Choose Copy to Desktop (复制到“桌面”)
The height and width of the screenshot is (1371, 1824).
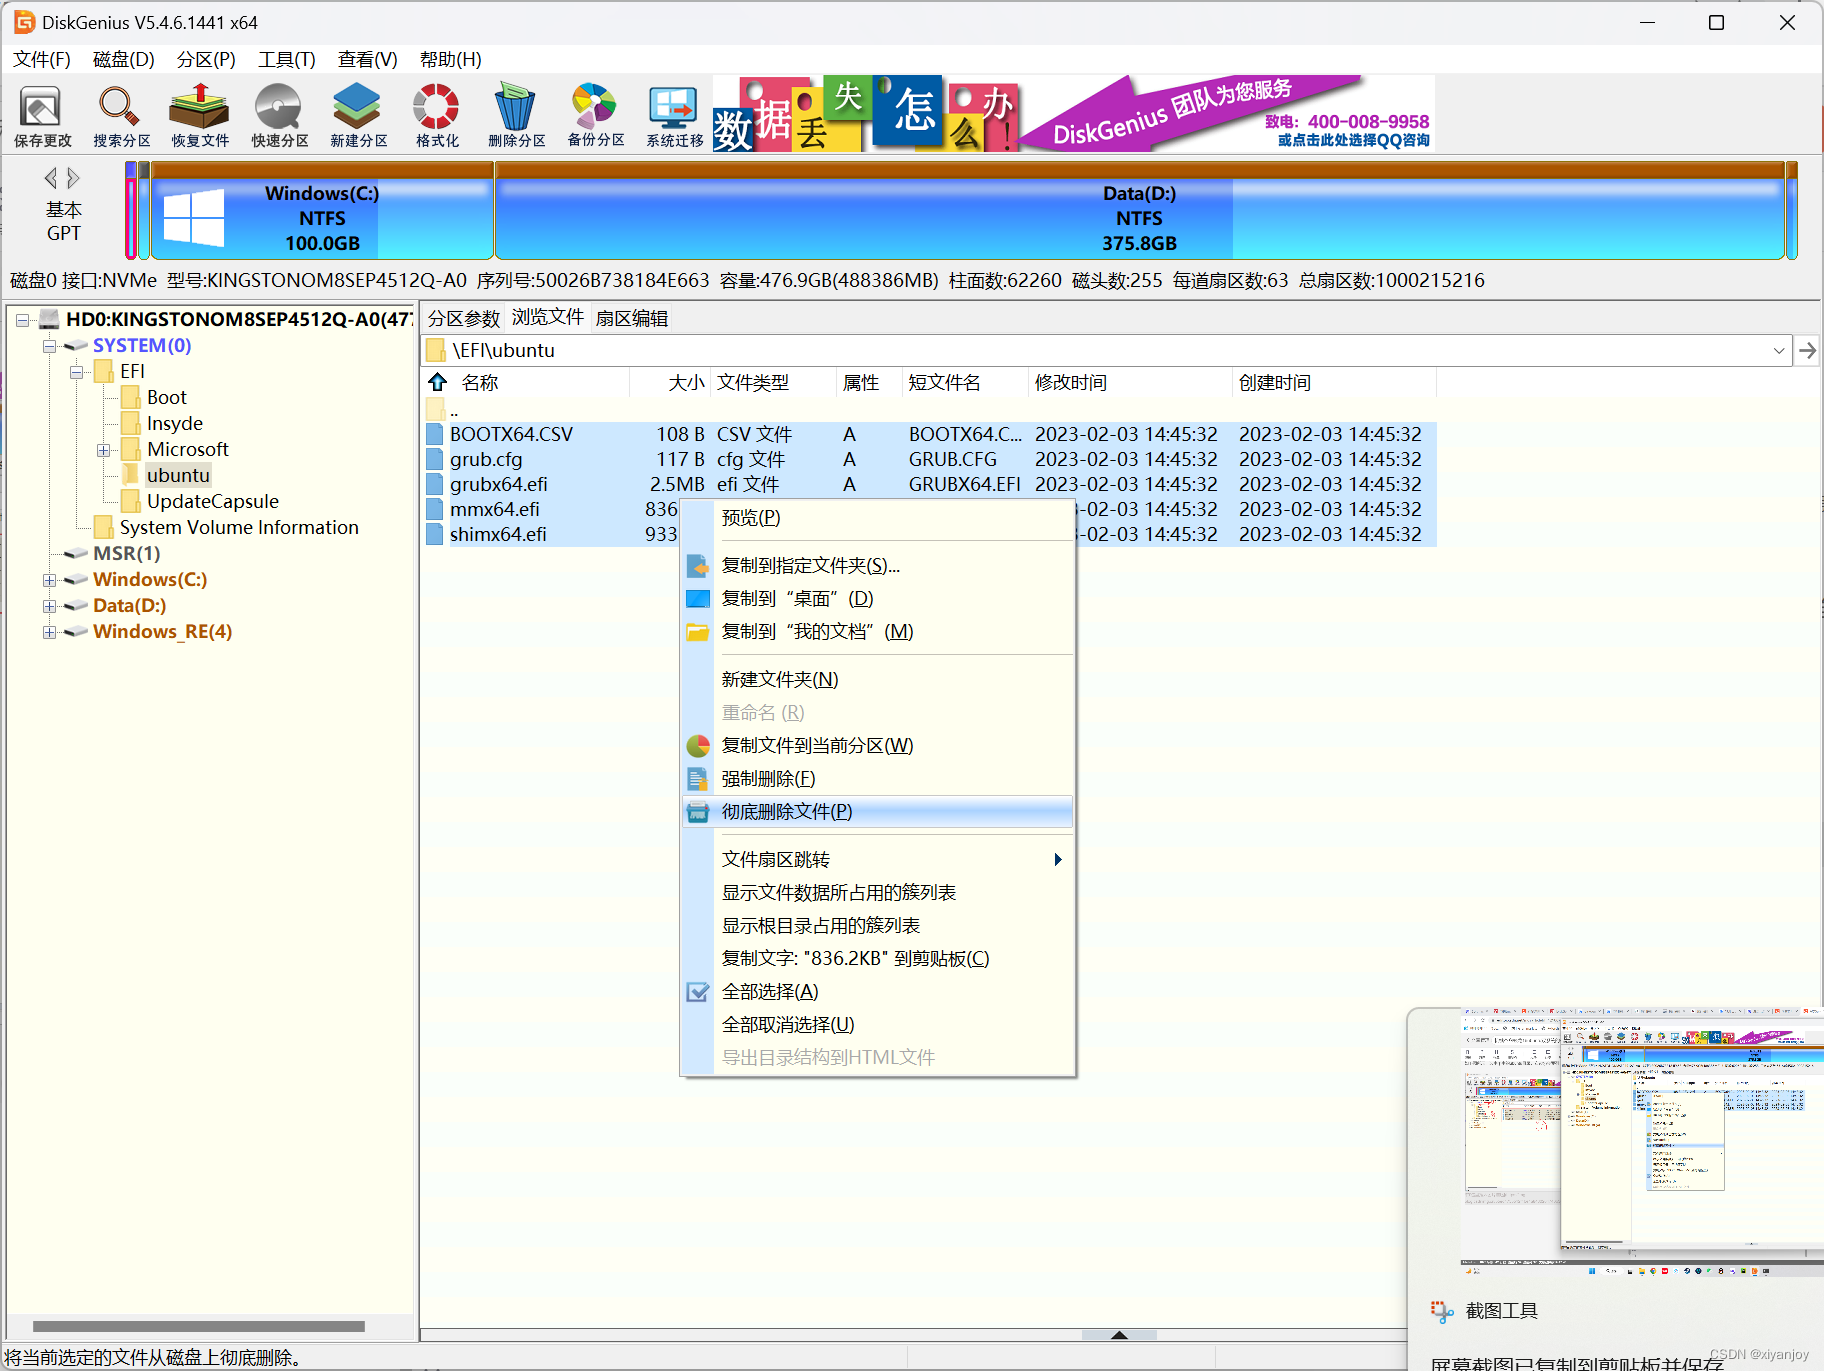tap(878, 598)
